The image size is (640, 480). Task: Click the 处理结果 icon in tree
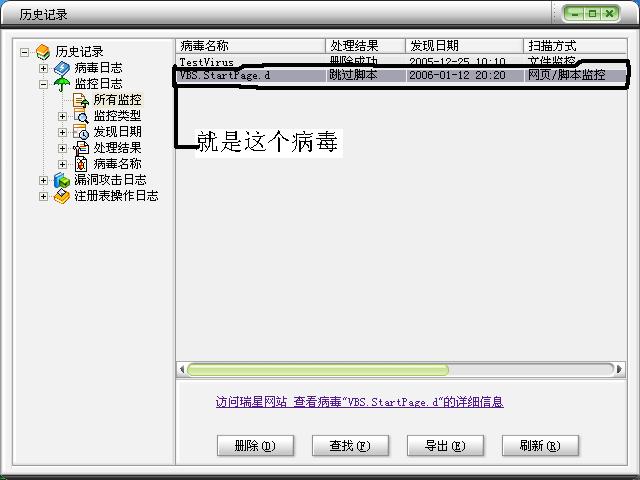click(x=80, y=148)
